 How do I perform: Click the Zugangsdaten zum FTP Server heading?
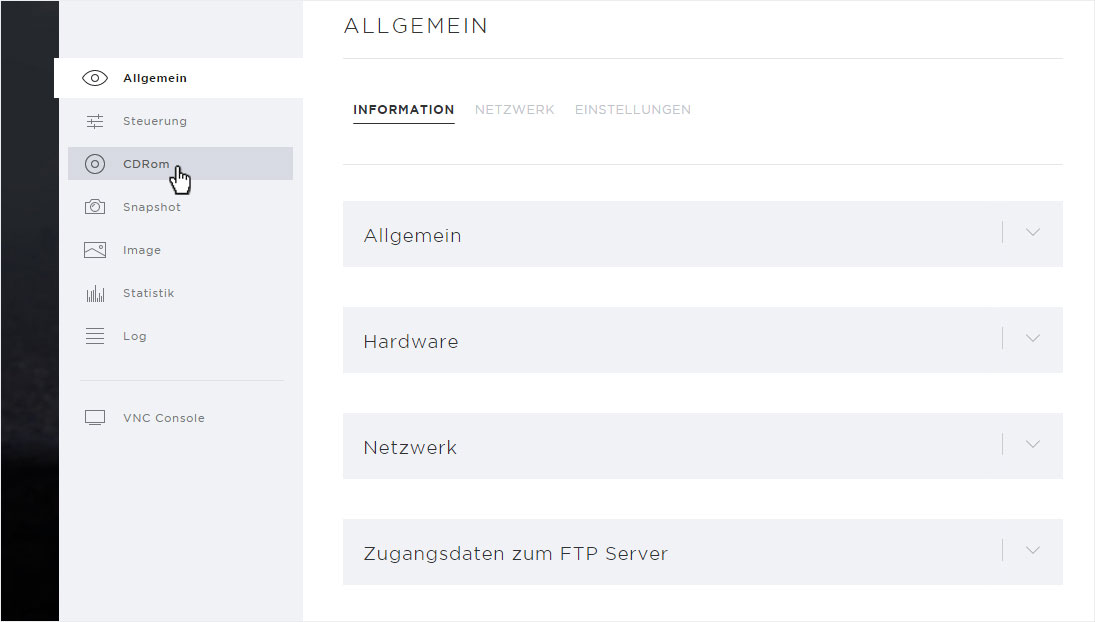click(515, 554)
